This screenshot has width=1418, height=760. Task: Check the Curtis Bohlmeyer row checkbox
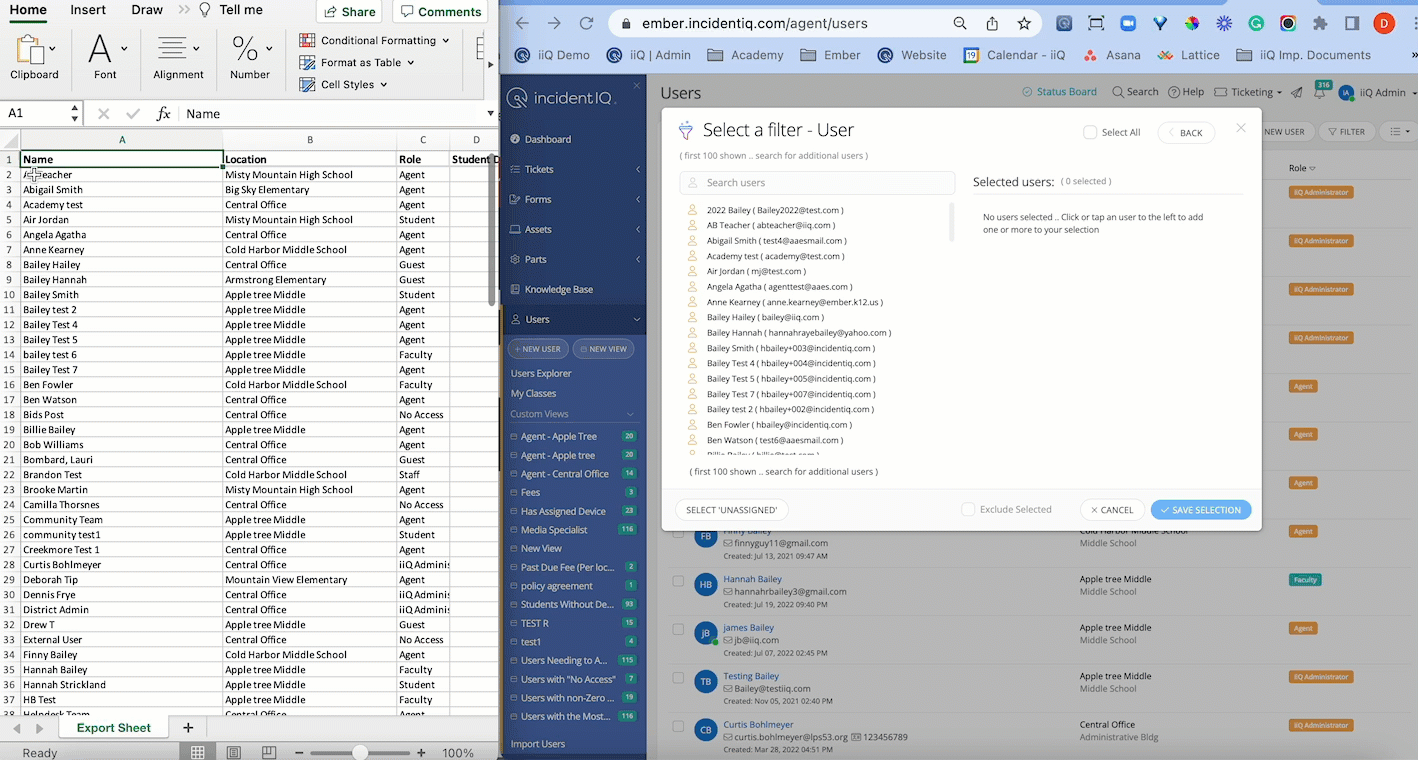click(678, 727)
